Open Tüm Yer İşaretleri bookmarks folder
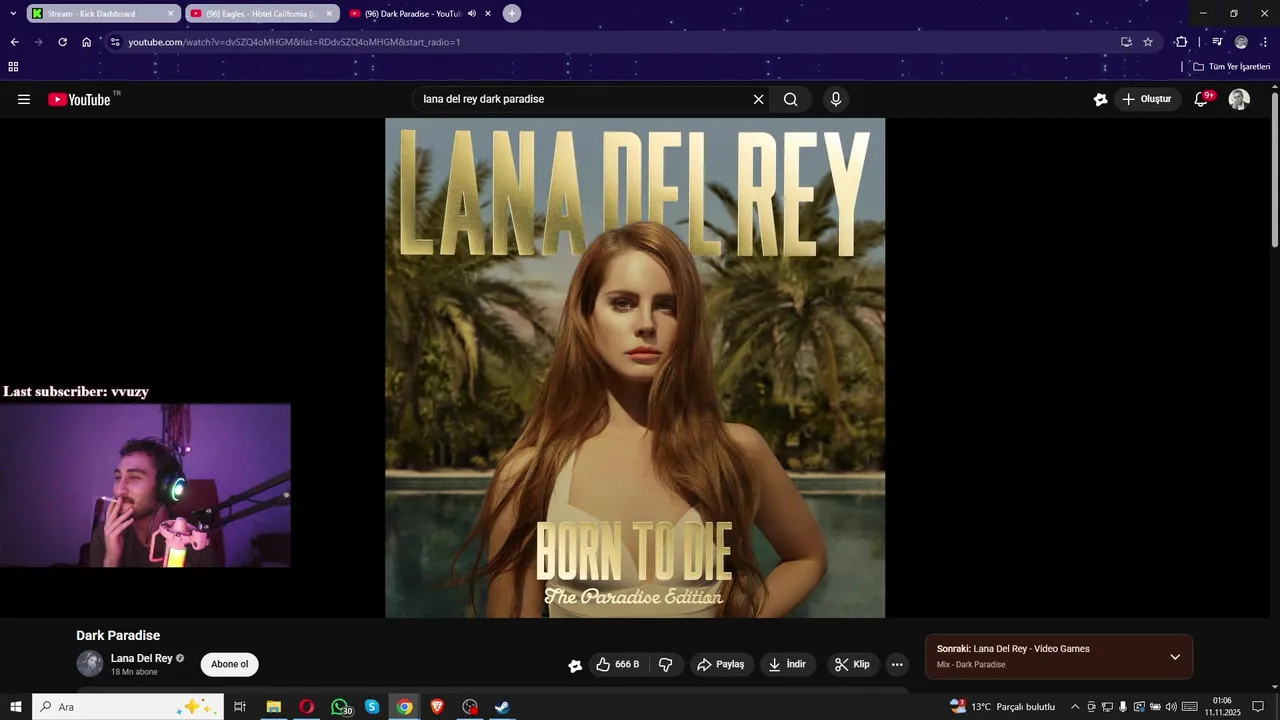 [x=1232, y=66]
